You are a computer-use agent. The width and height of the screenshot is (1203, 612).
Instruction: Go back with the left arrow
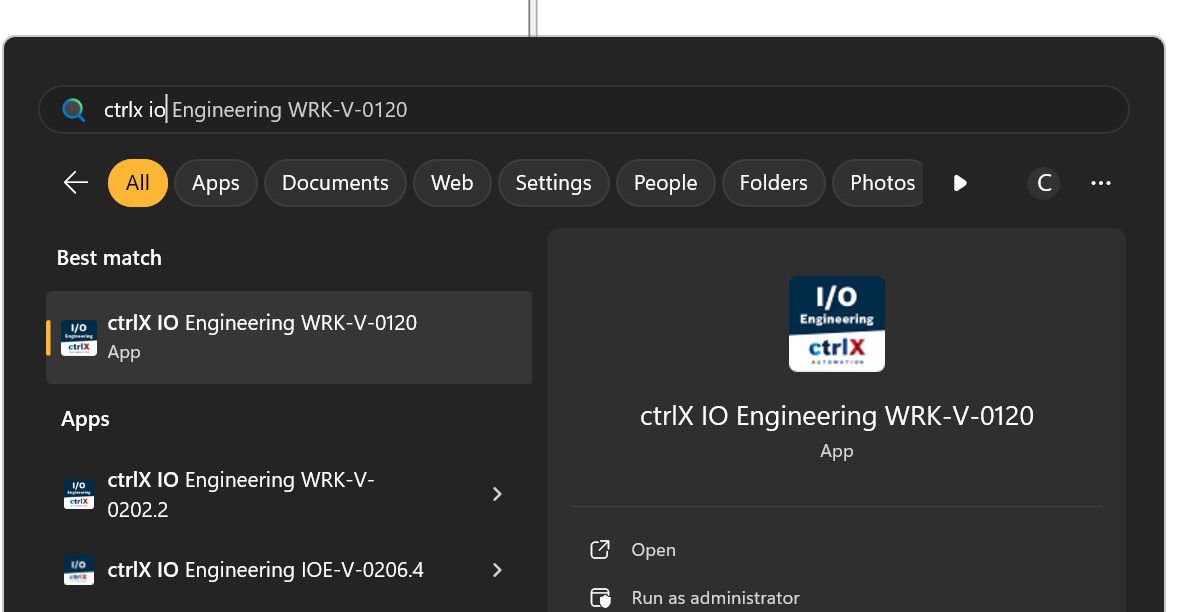pyautogui.click(x=76, y=182)
